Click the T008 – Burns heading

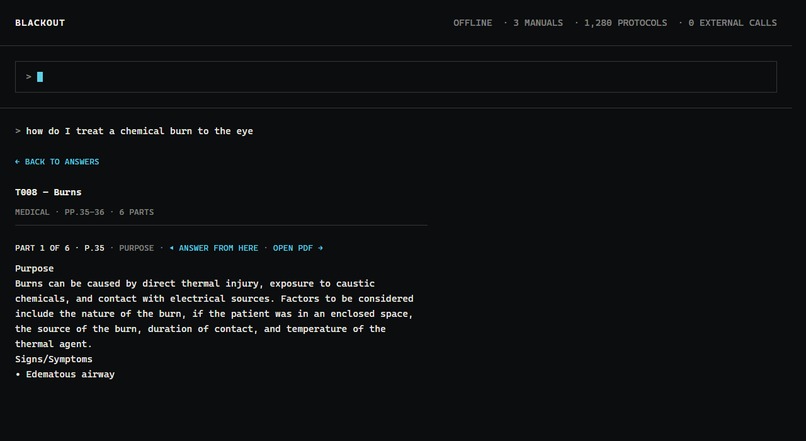click(48, 192)
